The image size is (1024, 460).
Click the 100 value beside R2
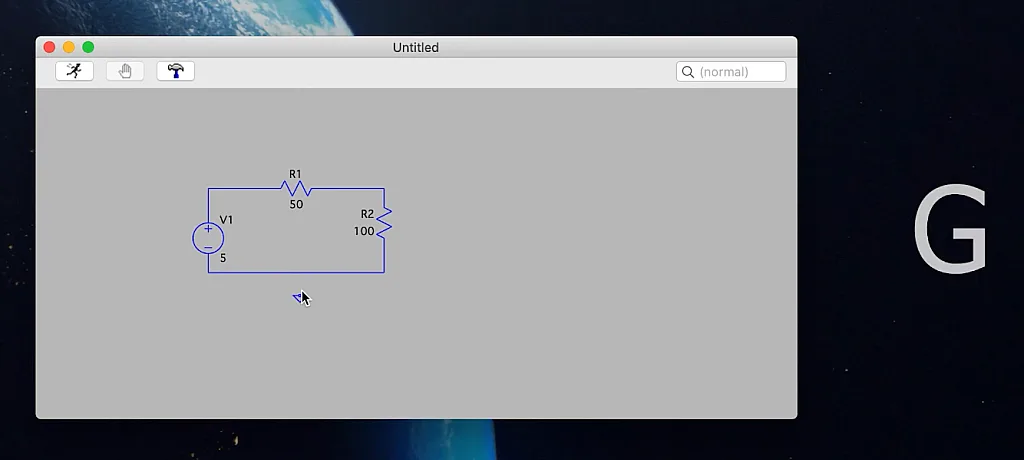(364, 231)
